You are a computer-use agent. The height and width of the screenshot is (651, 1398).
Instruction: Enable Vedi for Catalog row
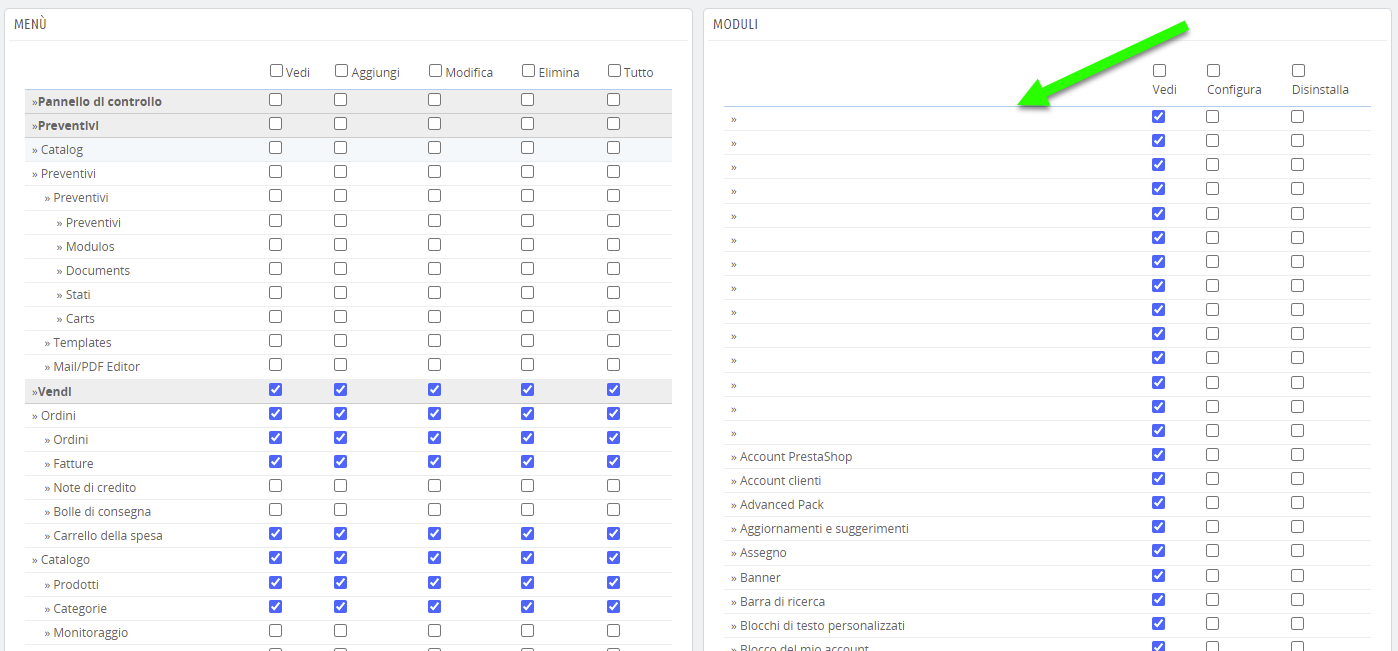(x=276, y=148)
